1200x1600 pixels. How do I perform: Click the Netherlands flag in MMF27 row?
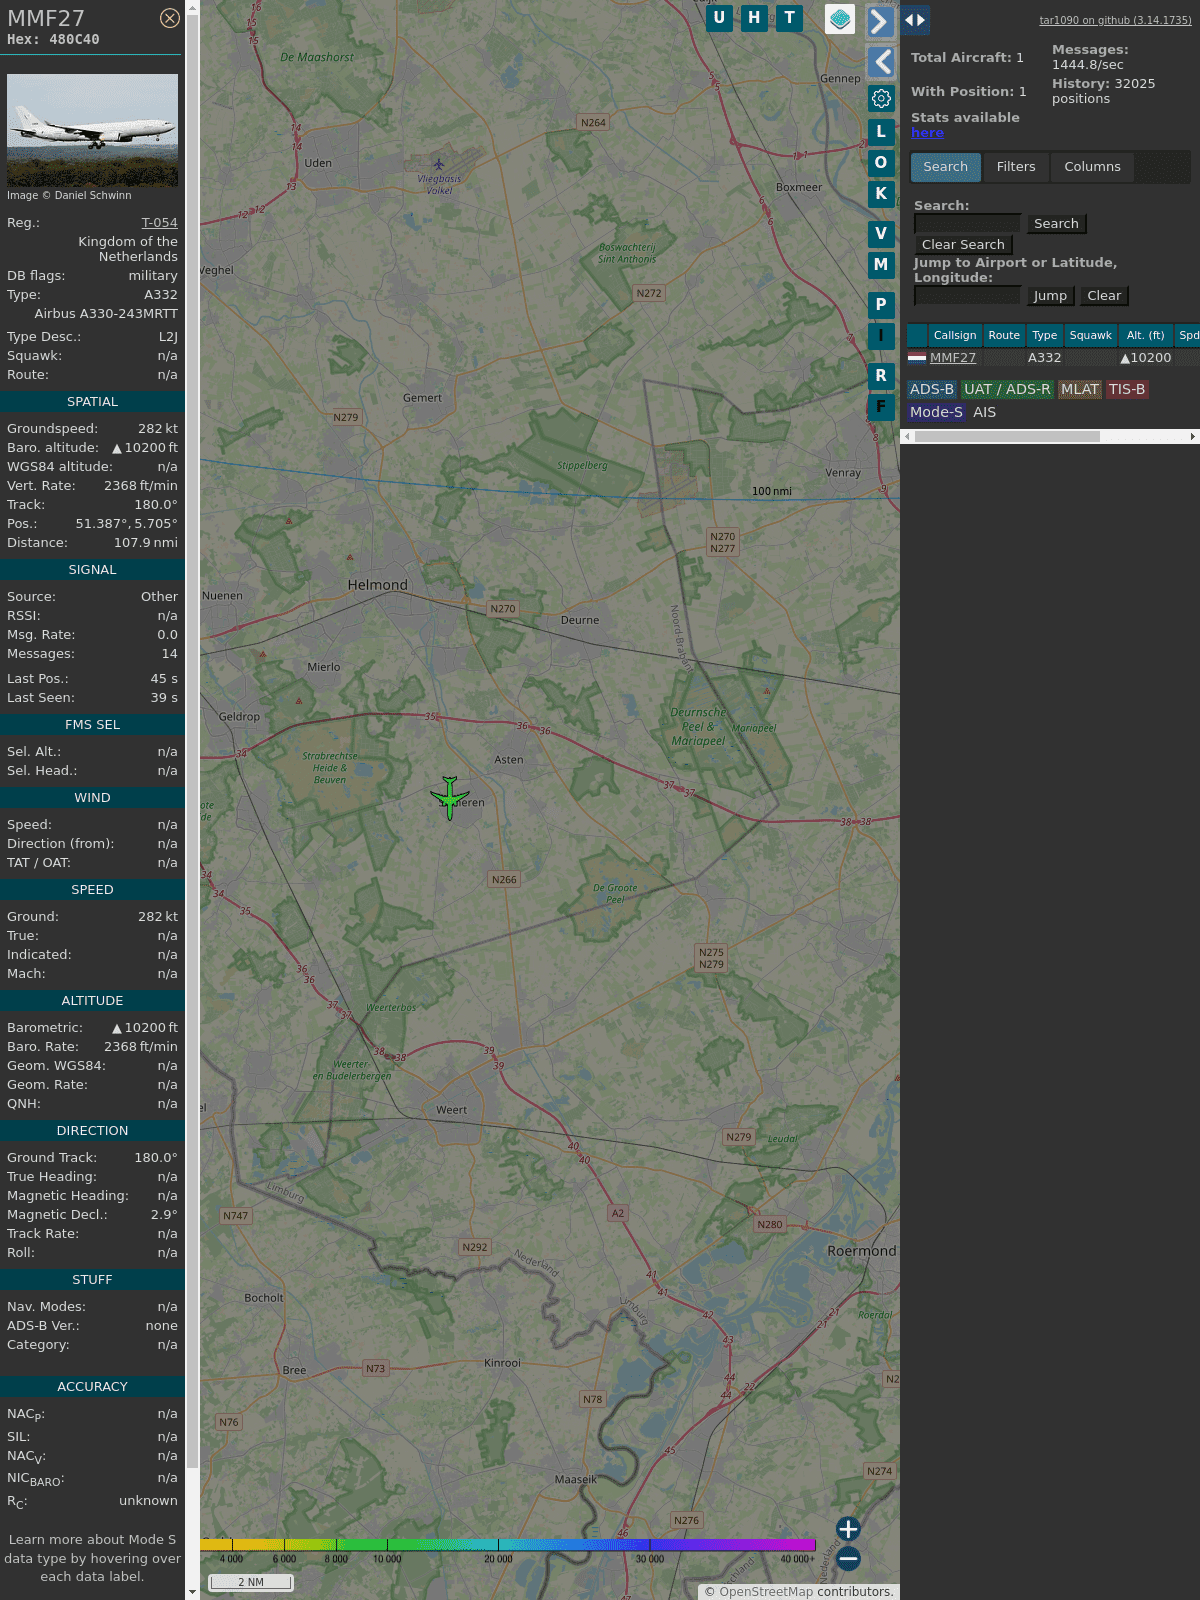(917, 358)
